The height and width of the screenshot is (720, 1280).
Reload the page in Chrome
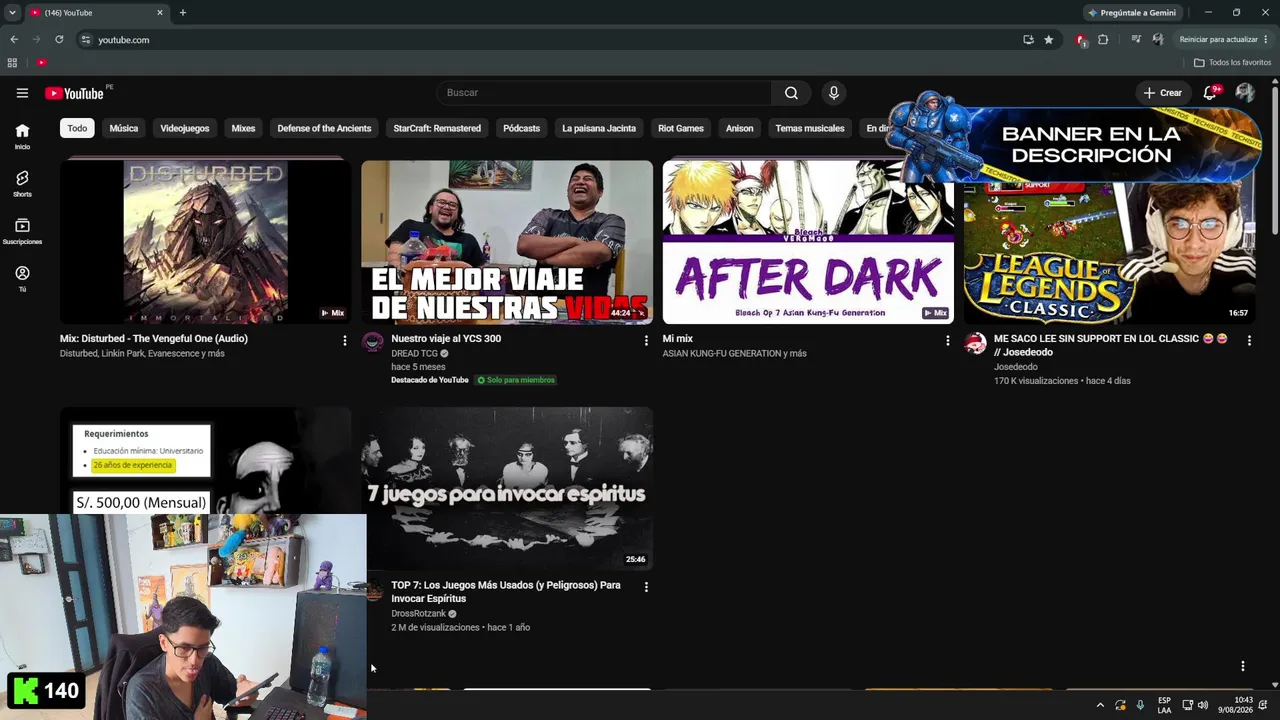pyautogui.click(x=59, y=40)
